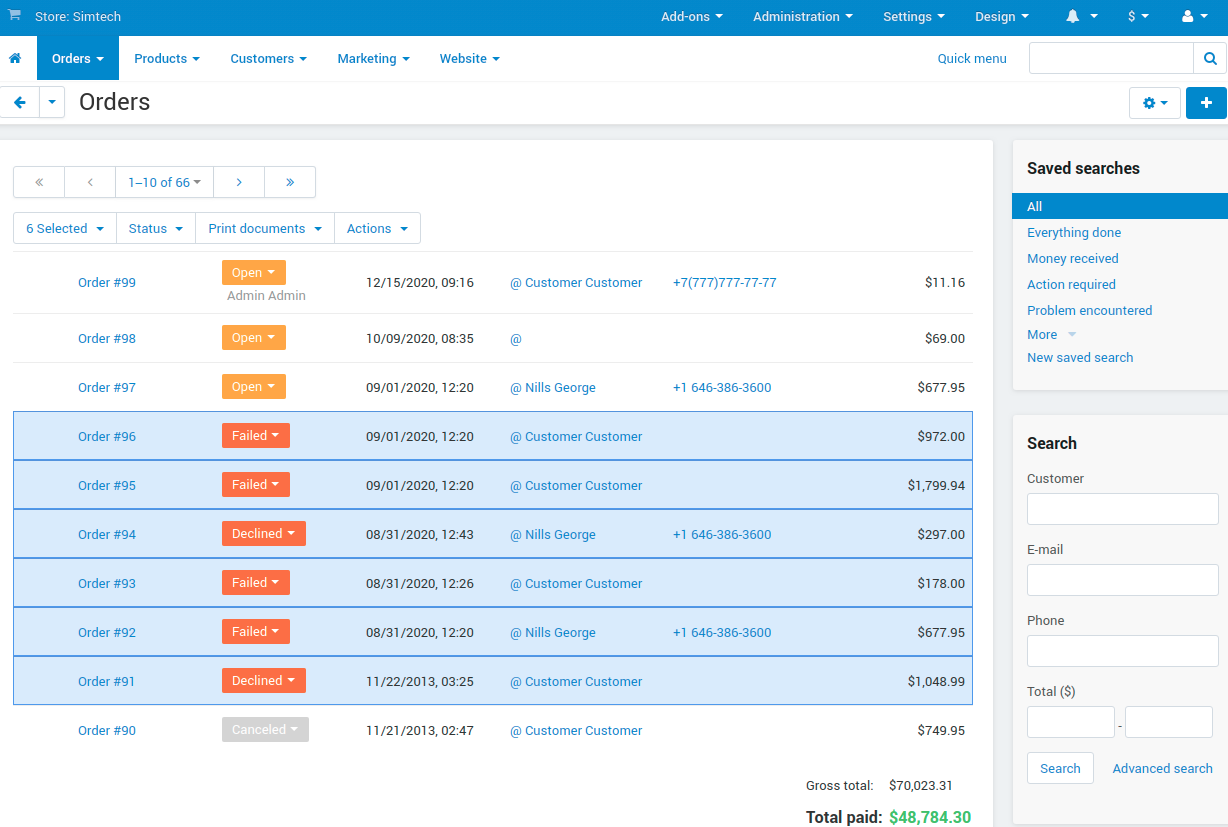
Task: Open the bulk Actions dropdown
Action: click(x=377, y=228)
